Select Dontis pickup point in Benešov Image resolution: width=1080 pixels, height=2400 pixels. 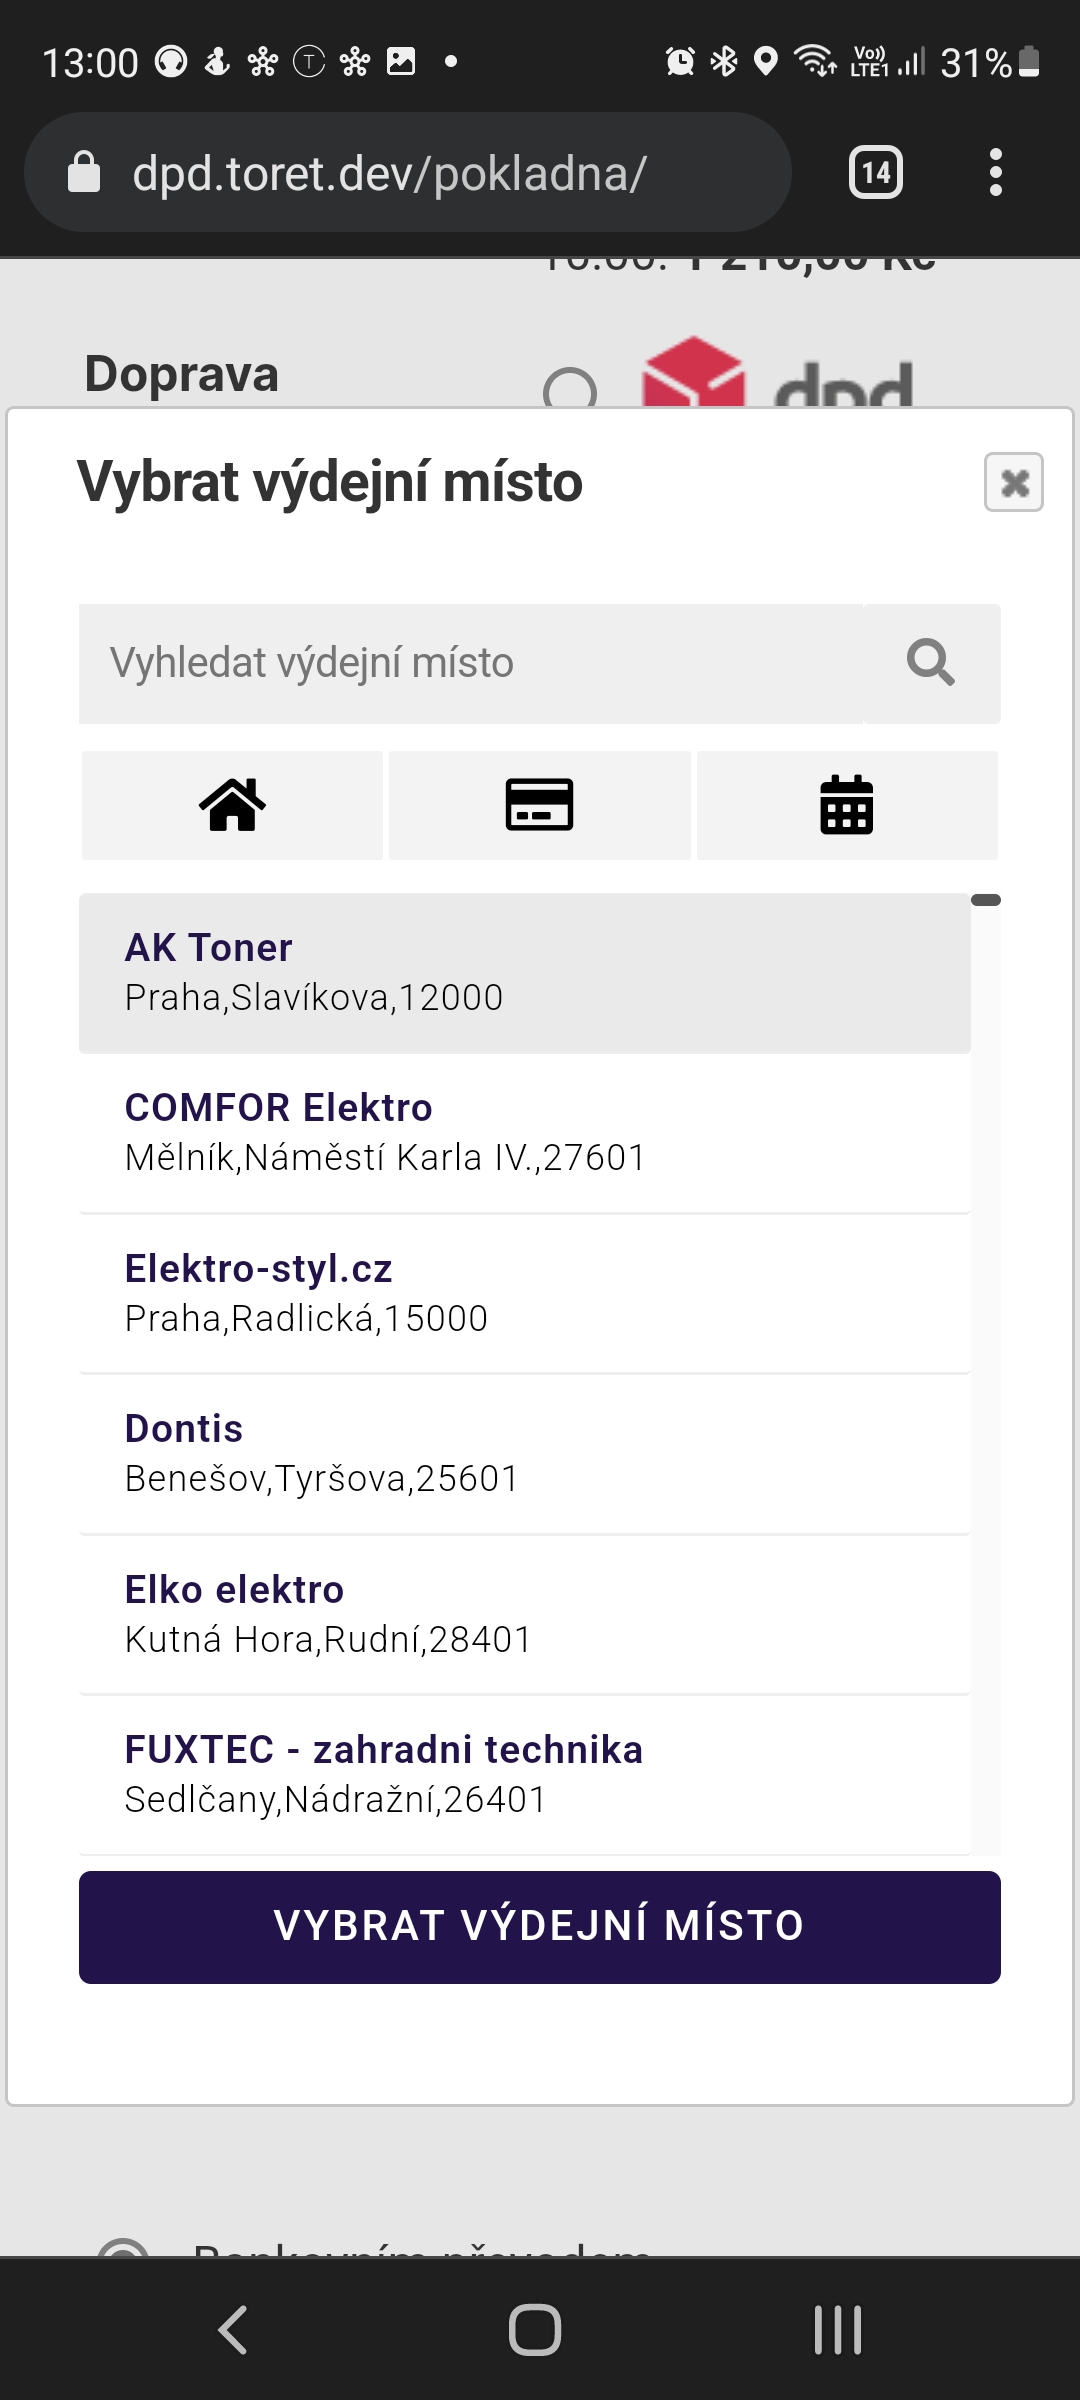pyautogui.click(x=525, y=1453)
